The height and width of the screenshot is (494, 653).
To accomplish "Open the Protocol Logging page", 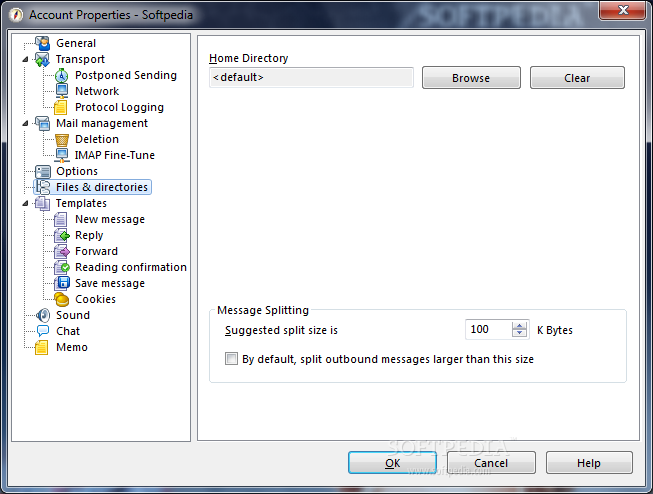I will [120, 107].
